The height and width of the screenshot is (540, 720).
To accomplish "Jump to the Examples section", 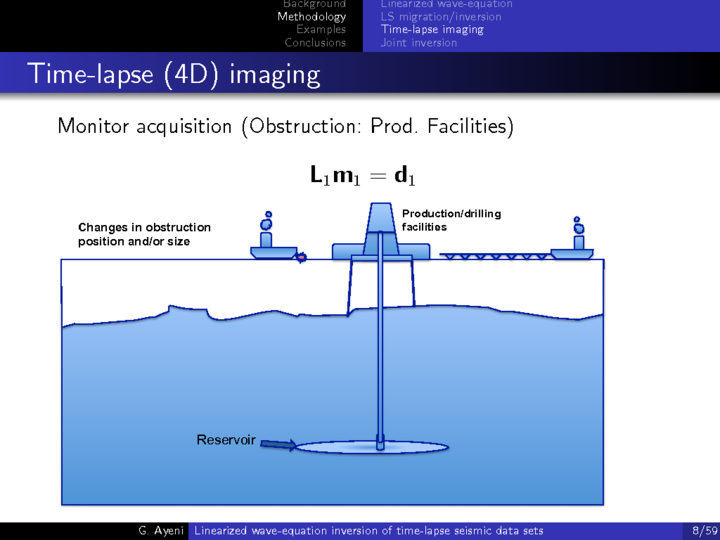I will 321,30.
